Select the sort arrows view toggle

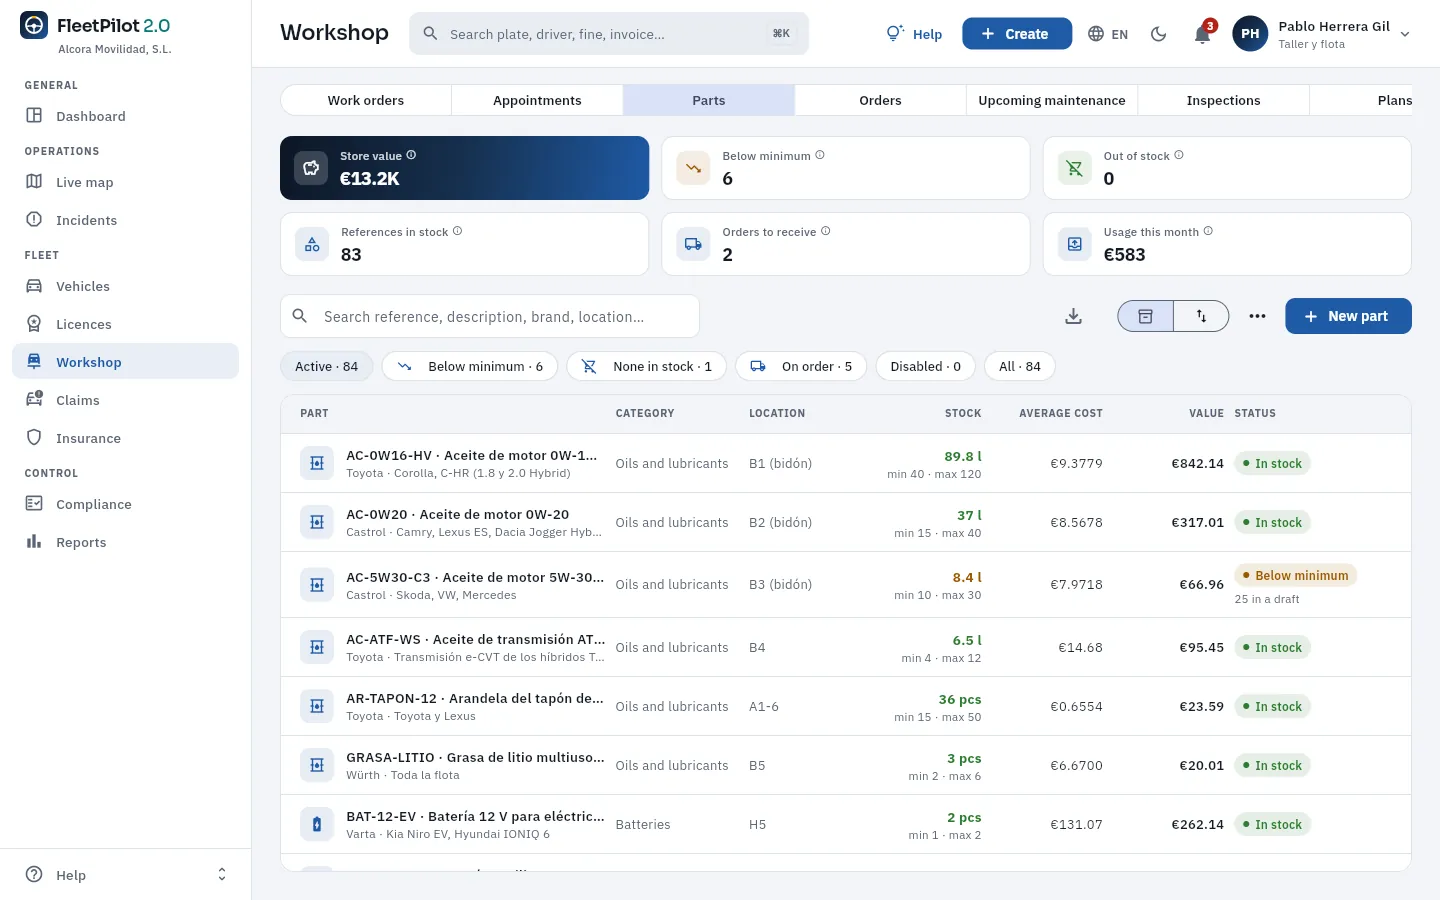[x=1201, y=316]
